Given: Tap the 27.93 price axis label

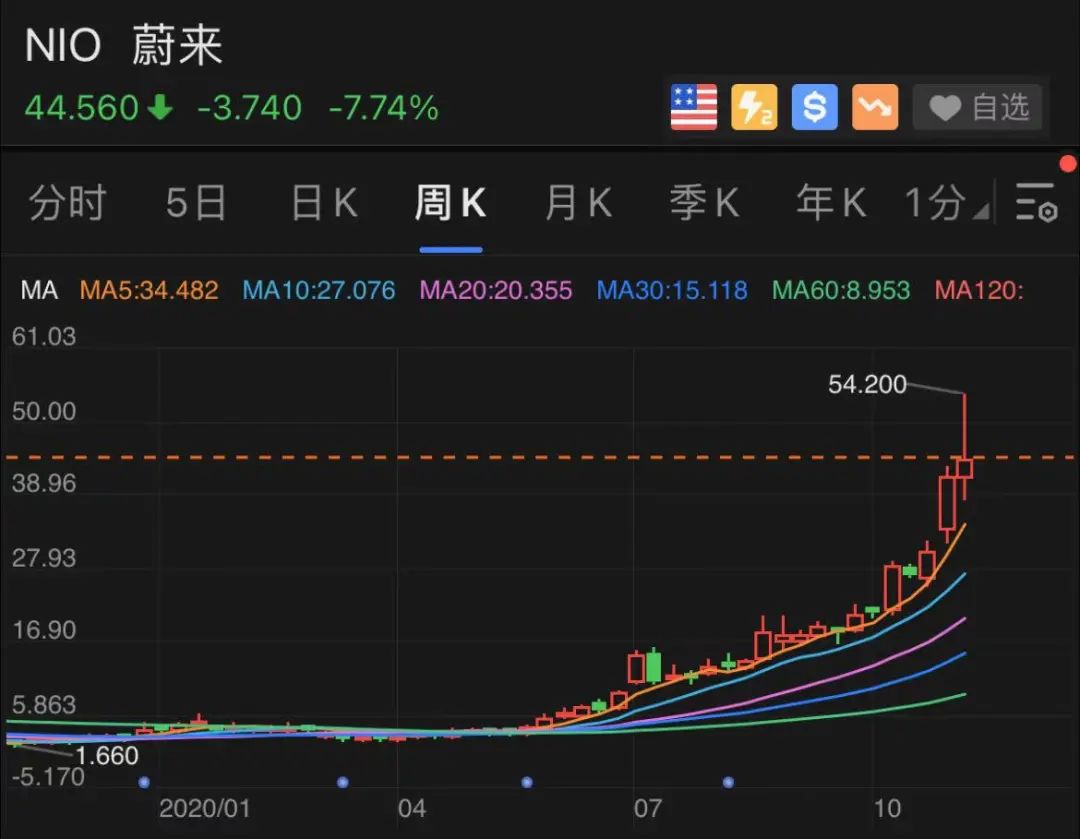Looking at the screenshot, I should click(43, 558).
